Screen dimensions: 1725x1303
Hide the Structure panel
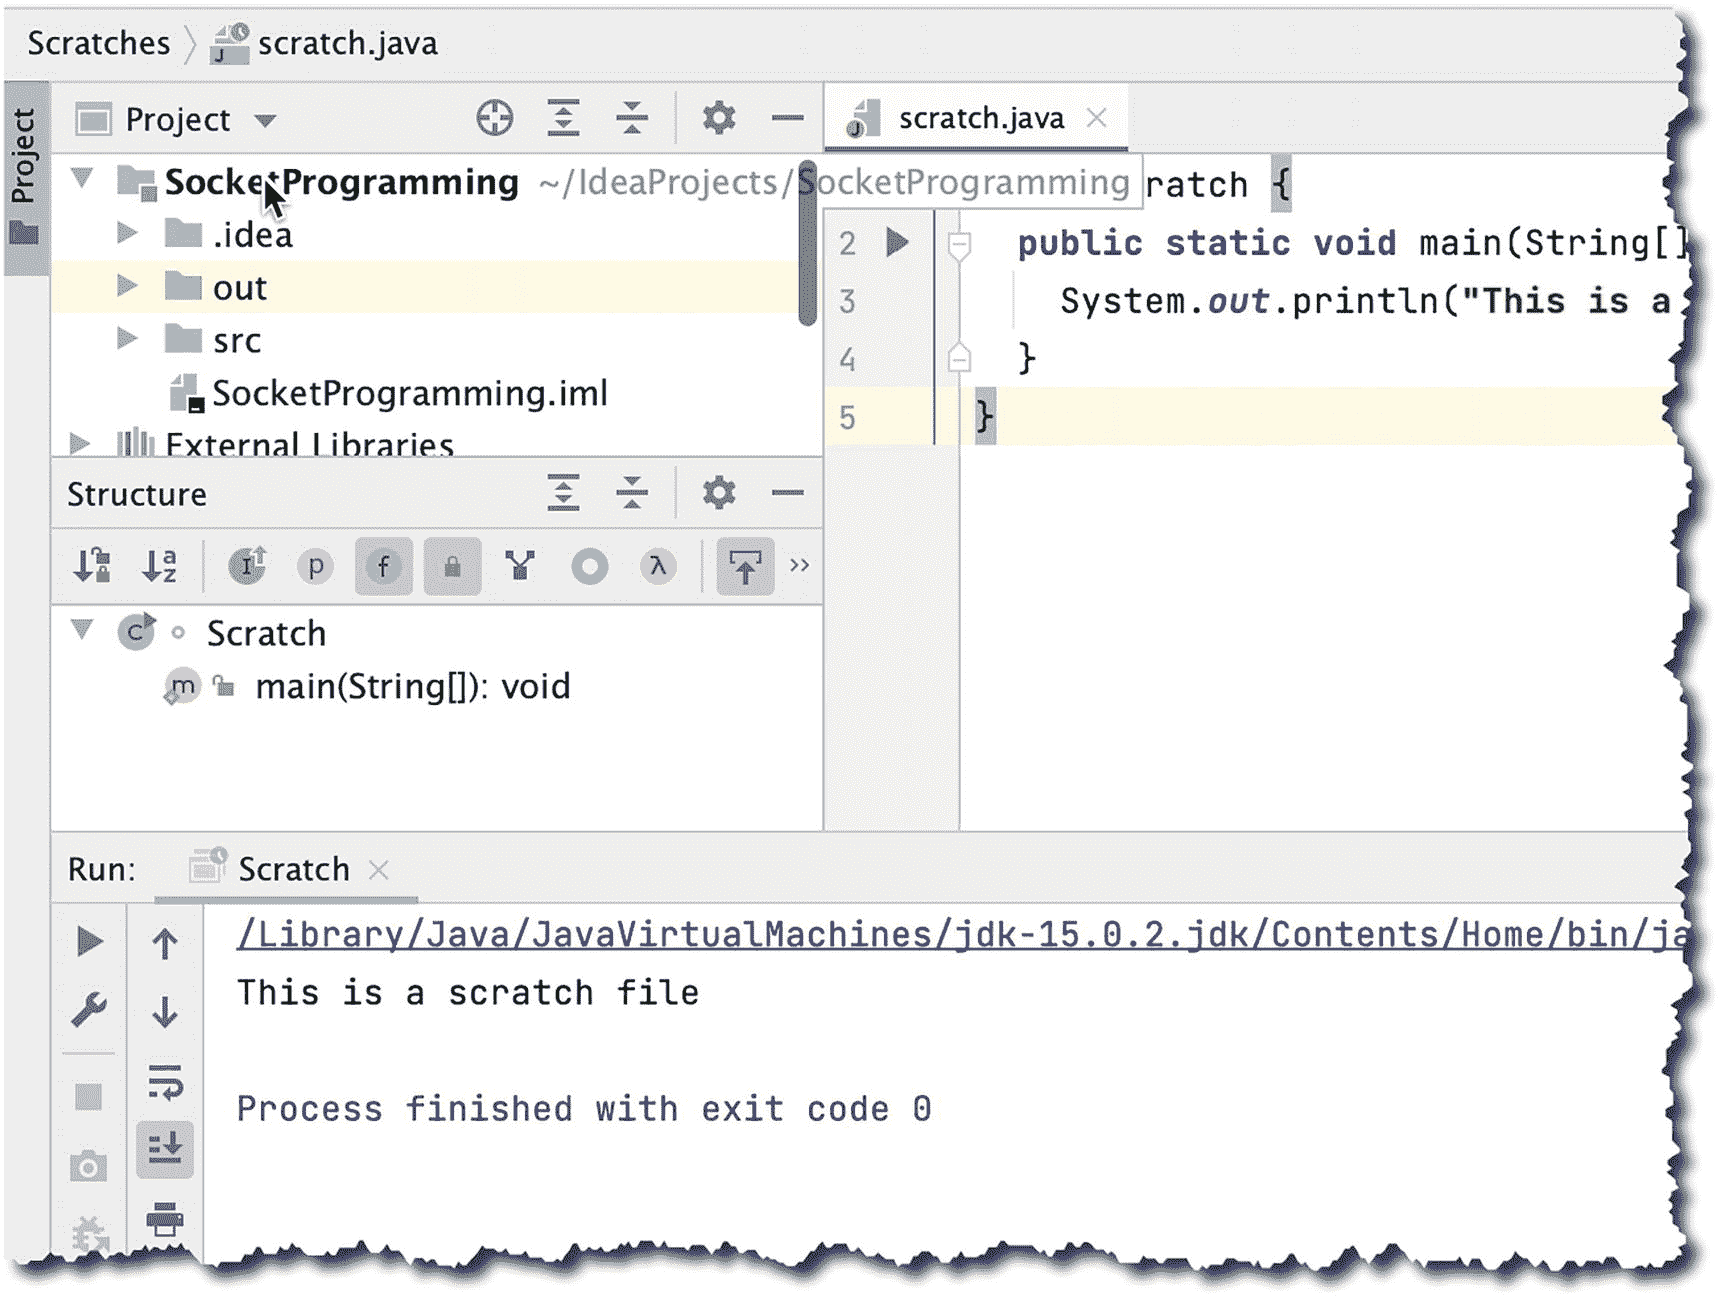coord(788,493)
